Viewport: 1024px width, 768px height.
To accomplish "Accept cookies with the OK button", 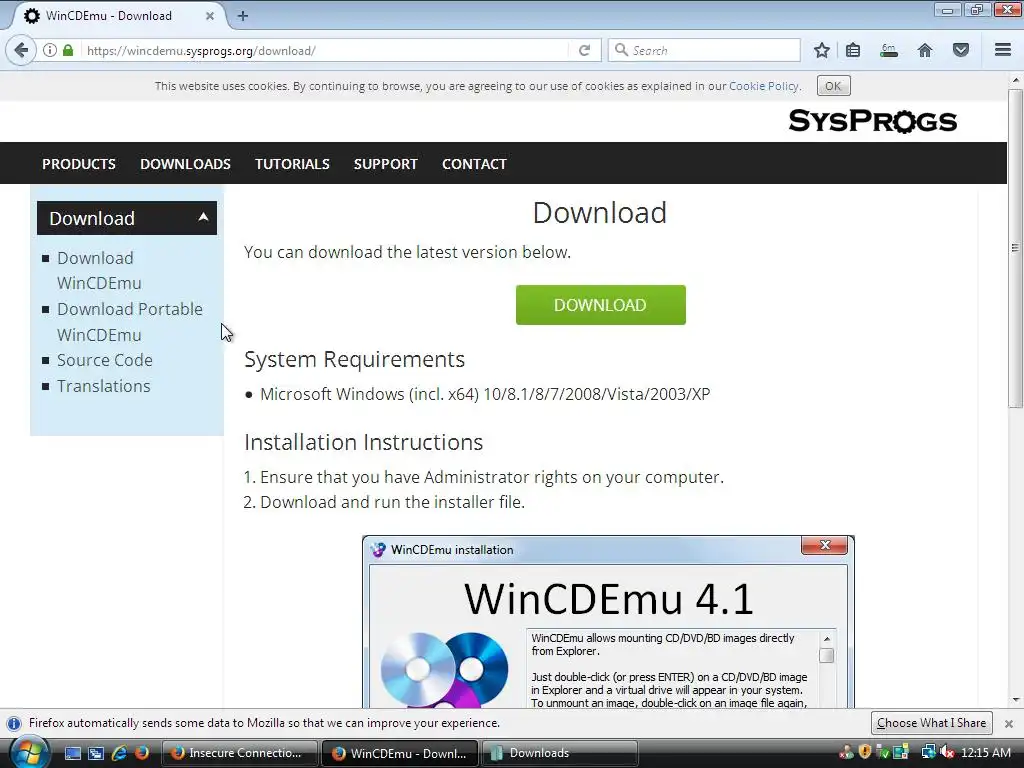I will coord(833,86).
